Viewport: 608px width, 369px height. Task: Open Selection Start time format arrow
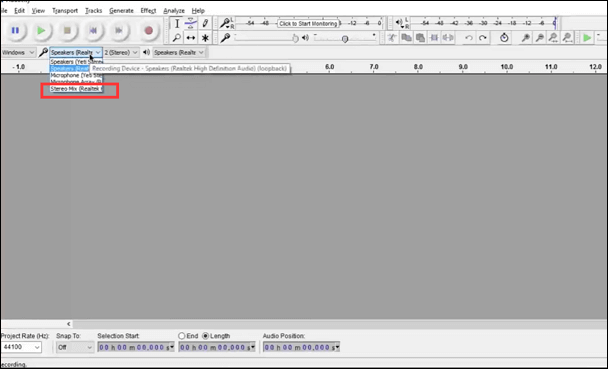tap(172, 347)
